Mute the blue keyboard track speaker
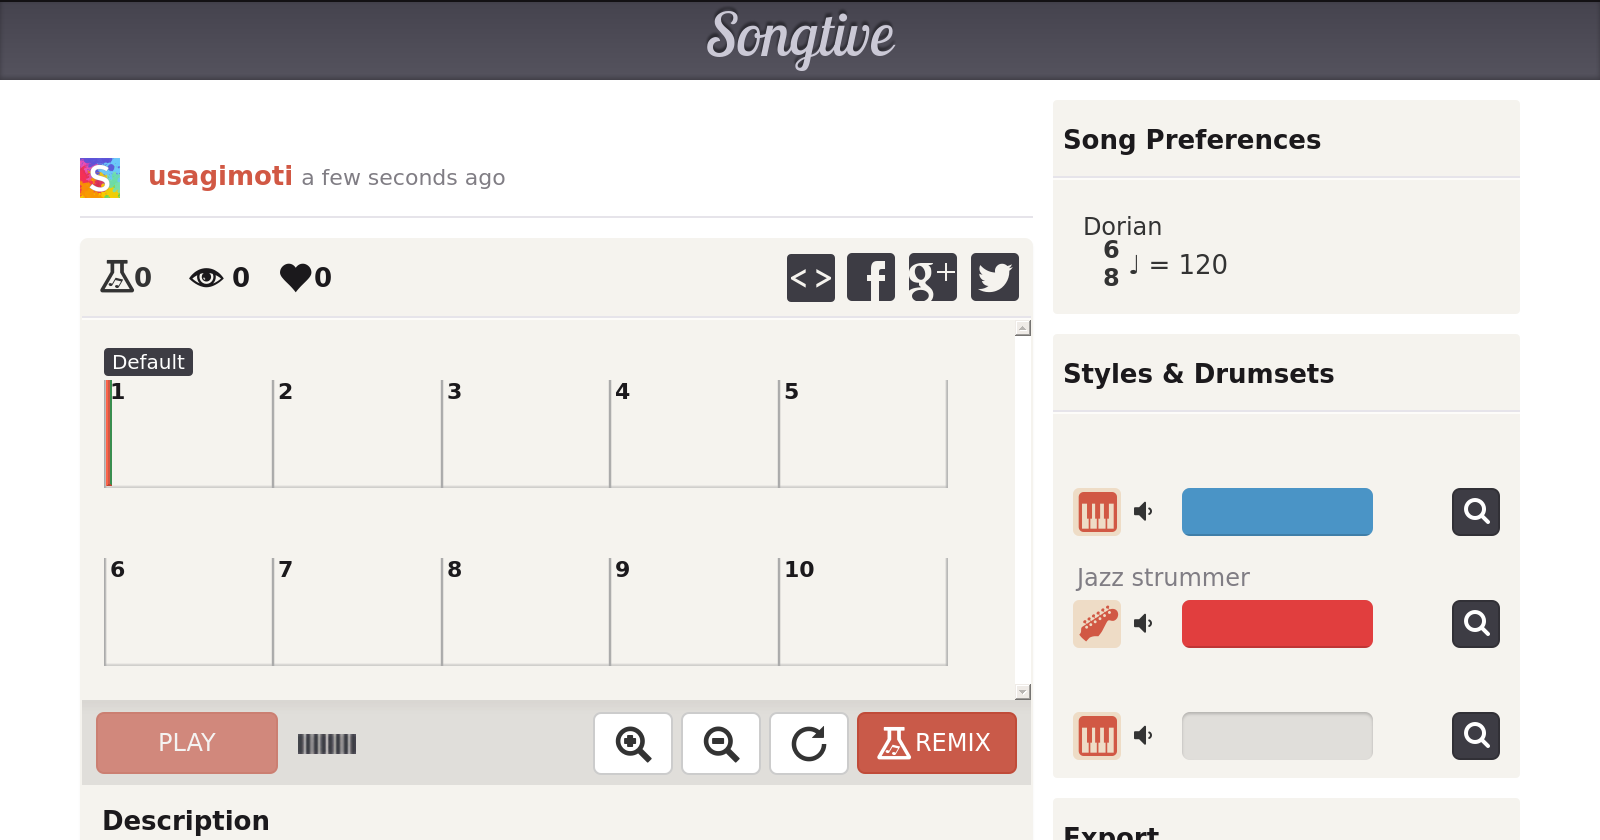This screenshot has width=1600, height=840. coord(1143,512)
